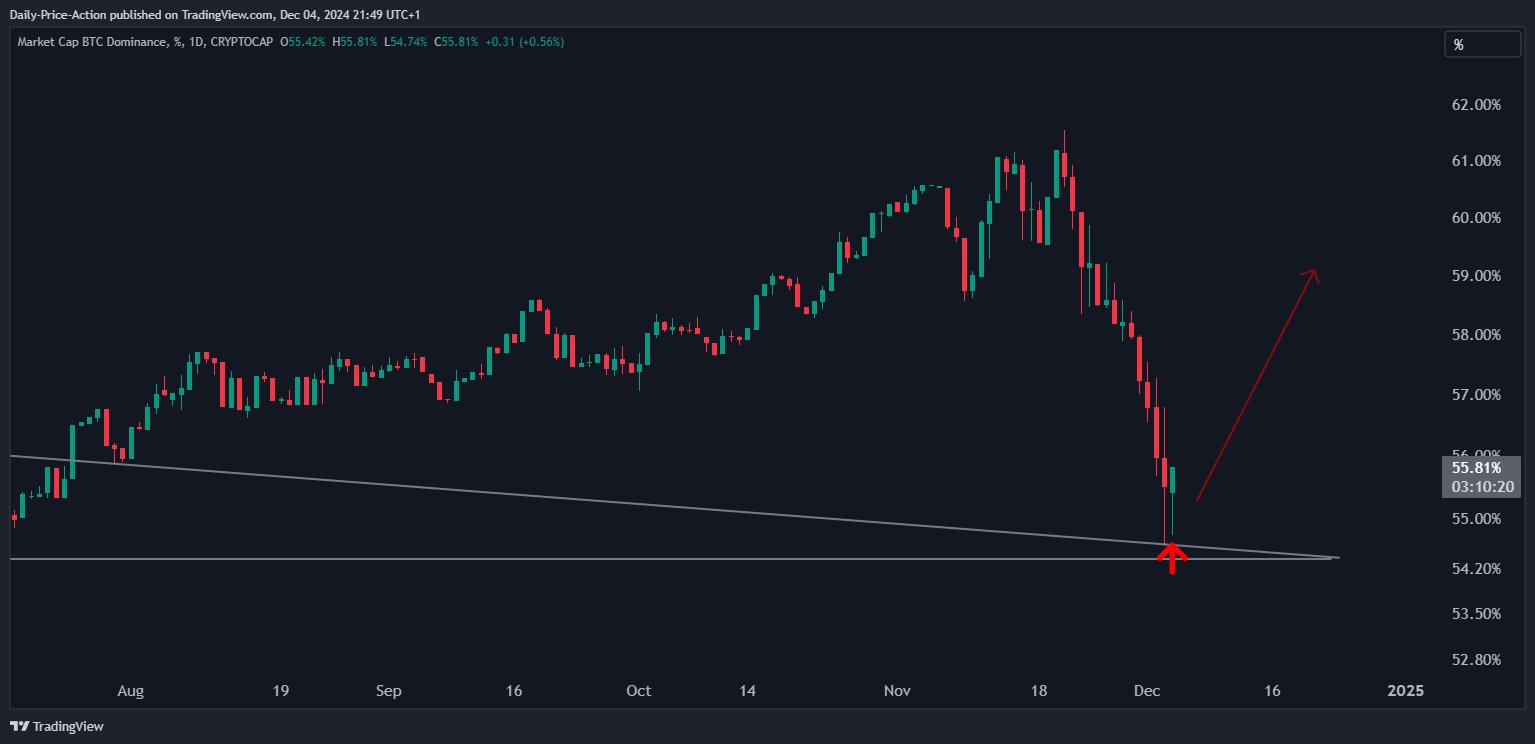Click the +0.31 (+0.56%) change value
1535x744 pixels.
pos(524,42)
